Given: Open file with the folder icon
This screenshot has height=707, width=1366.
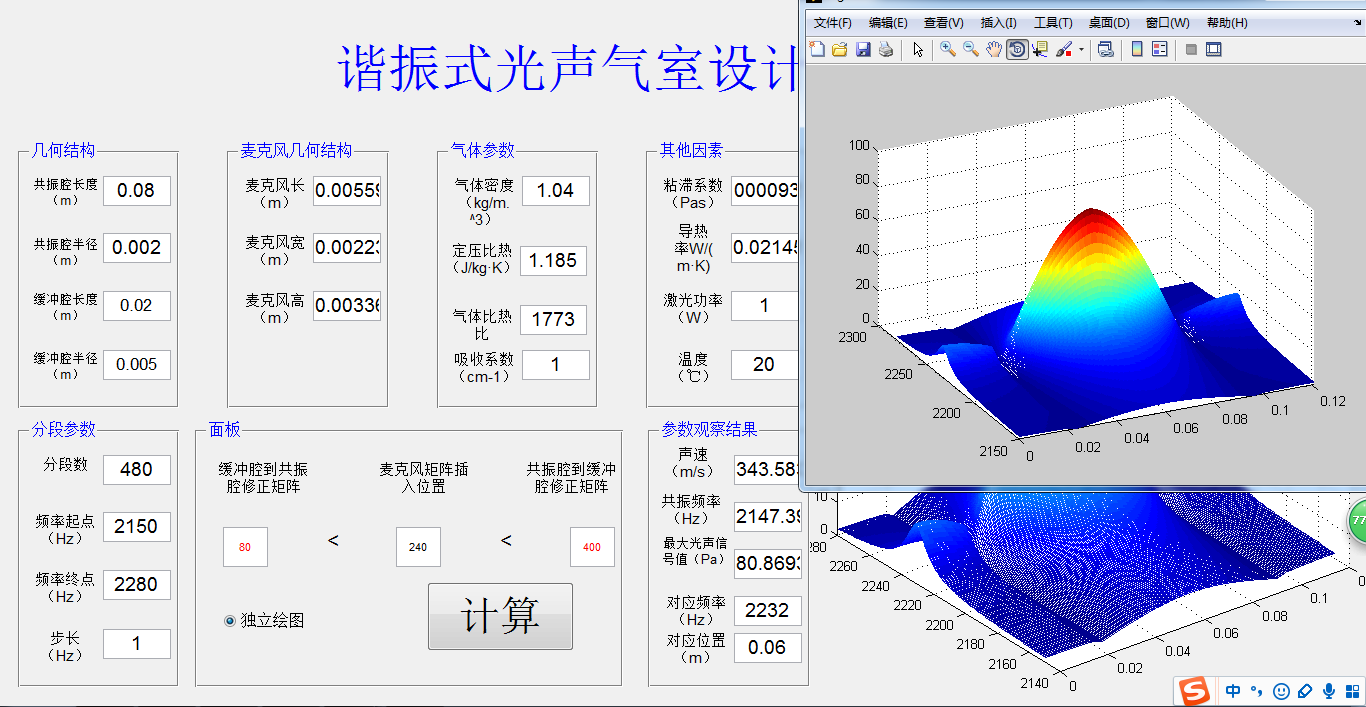Looking at the screenshot, I should 840,49.
